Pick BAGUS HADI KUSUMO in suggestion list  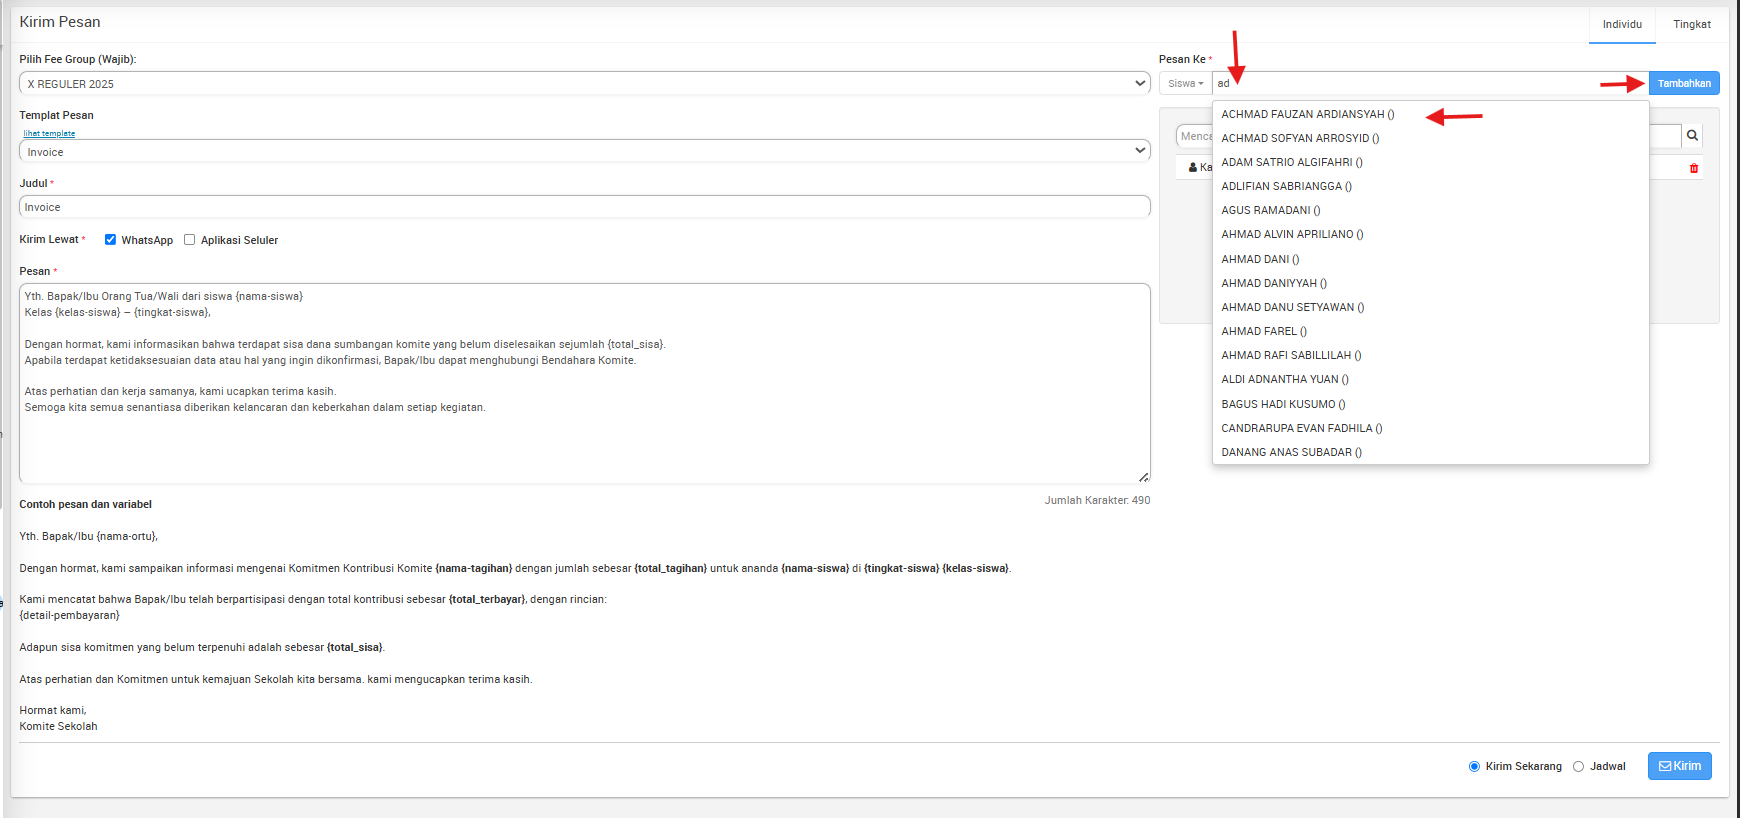coord(1283,404)
